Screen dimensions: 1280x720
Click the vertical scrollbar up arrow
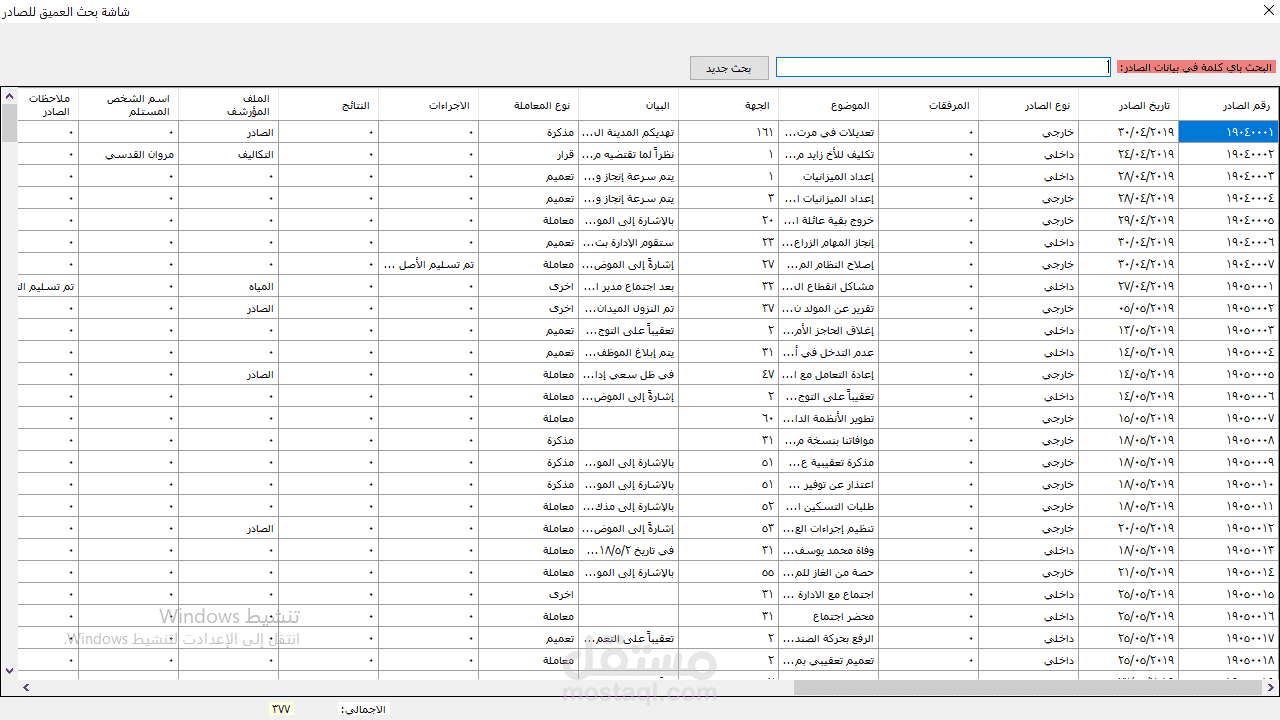coord(10,97)
